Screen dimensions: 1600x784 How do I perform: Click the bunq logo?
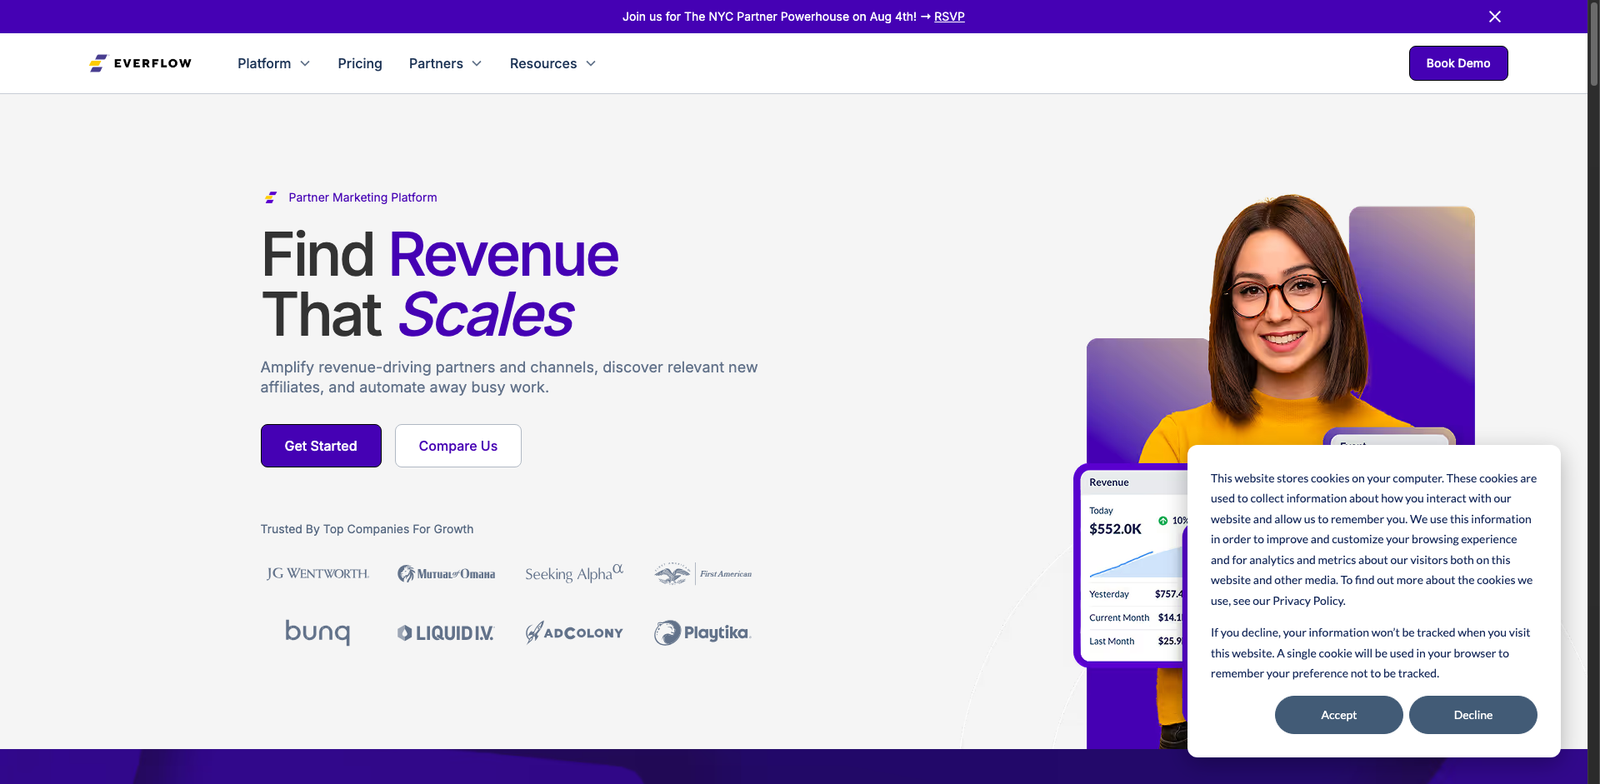(x=317, y=632)
